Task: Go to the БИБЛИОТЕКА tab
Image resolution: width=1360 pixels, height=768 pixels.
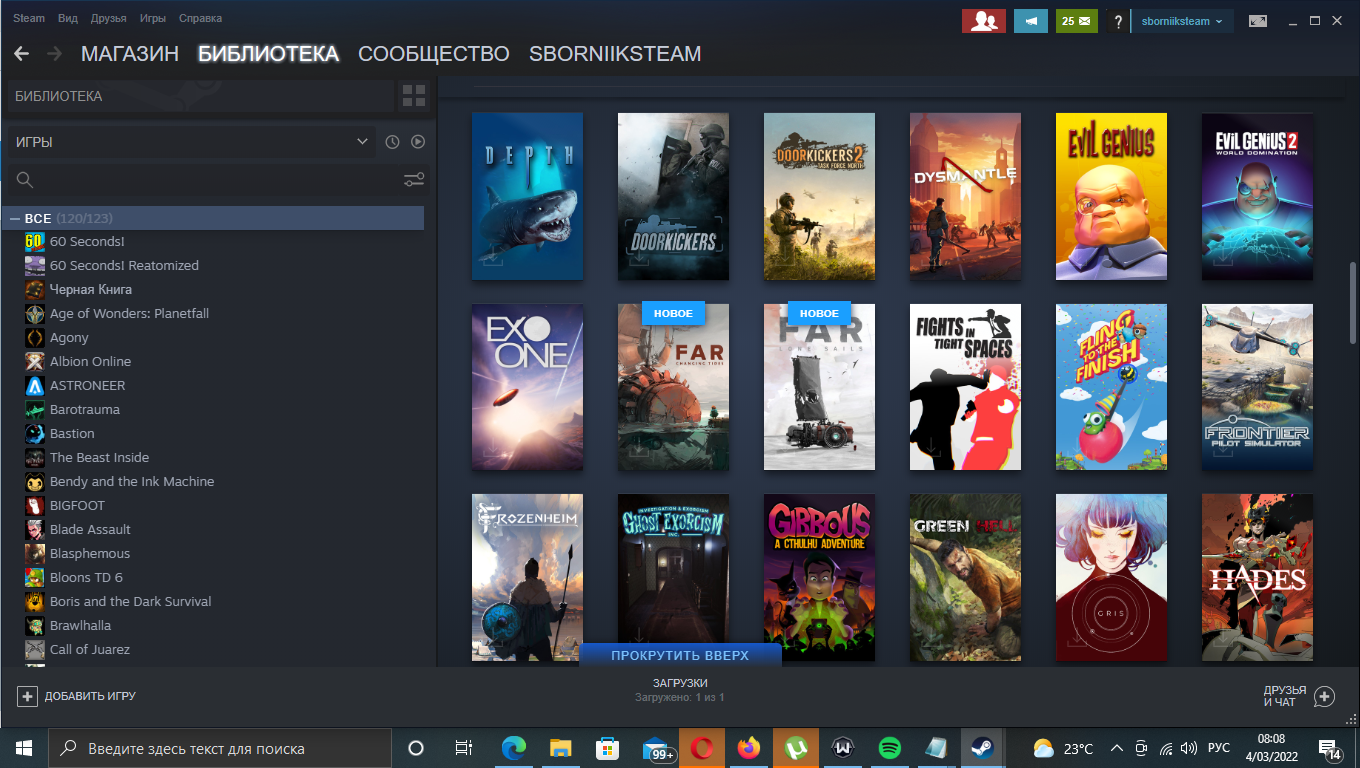Action: (269, 54)
